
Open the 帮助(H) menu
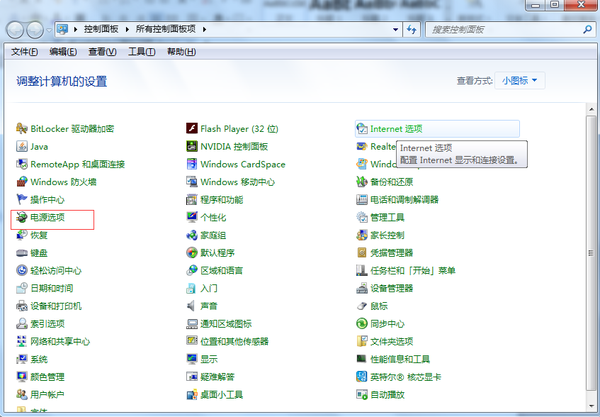pyautogui.click(x=181, y=52)
